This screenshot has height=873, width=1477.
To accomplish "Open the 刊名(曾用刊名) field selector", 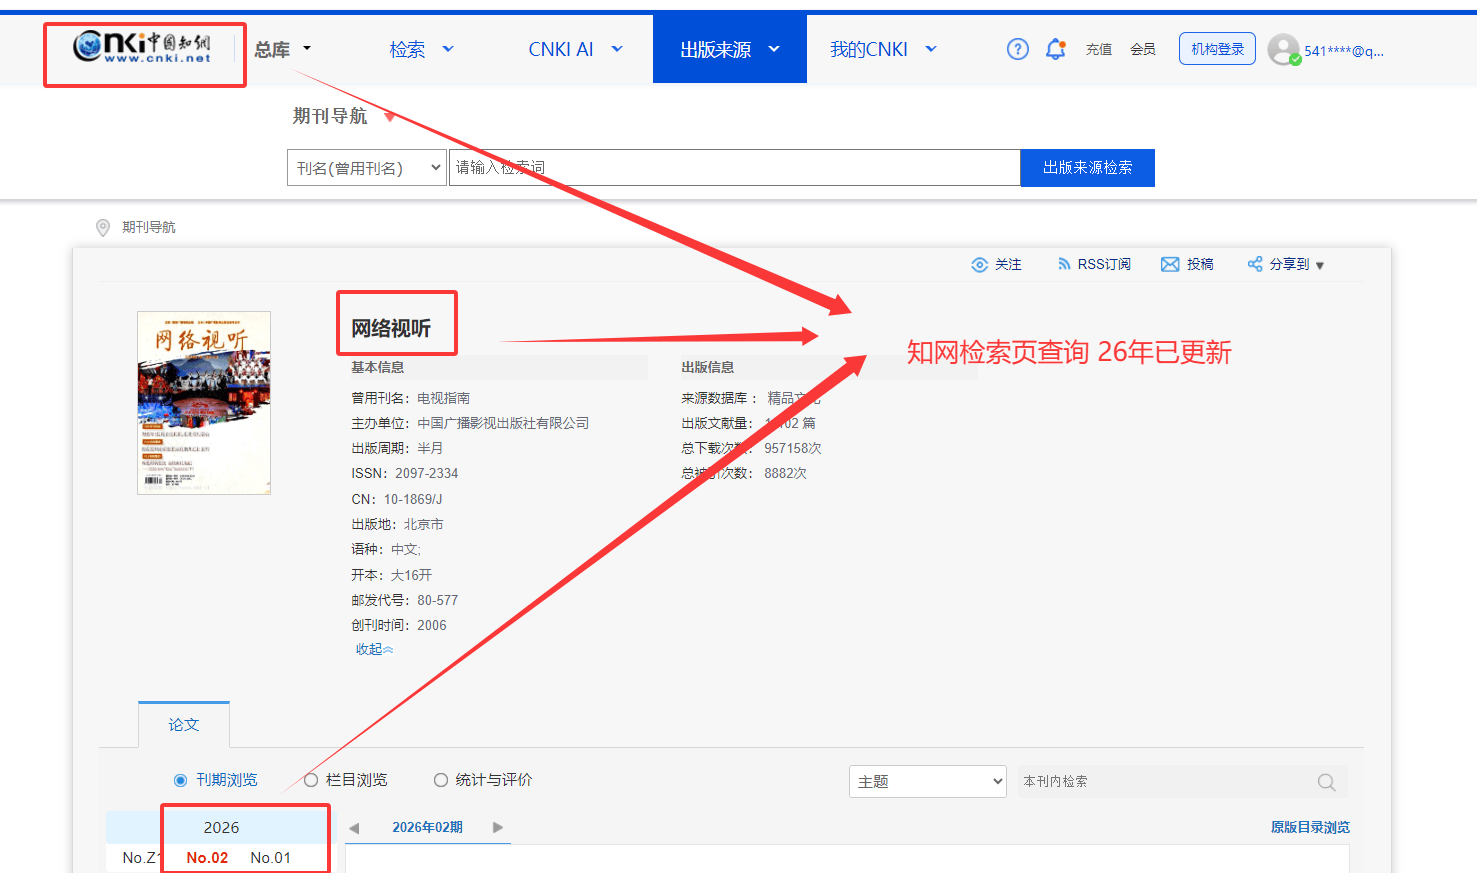I will tap(367, 168).
